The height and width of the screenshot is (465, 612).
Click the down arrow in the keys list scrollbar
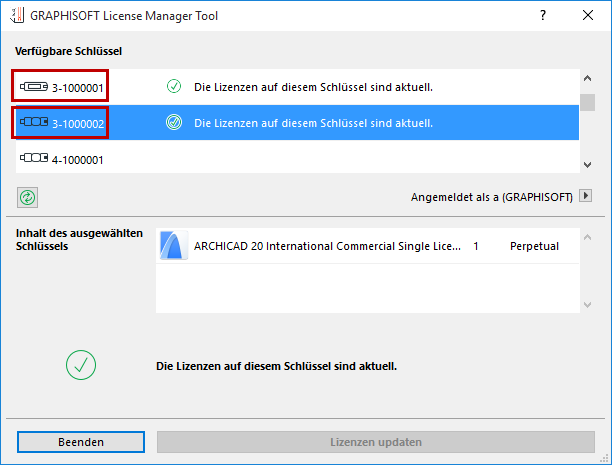tap(587, 165)
